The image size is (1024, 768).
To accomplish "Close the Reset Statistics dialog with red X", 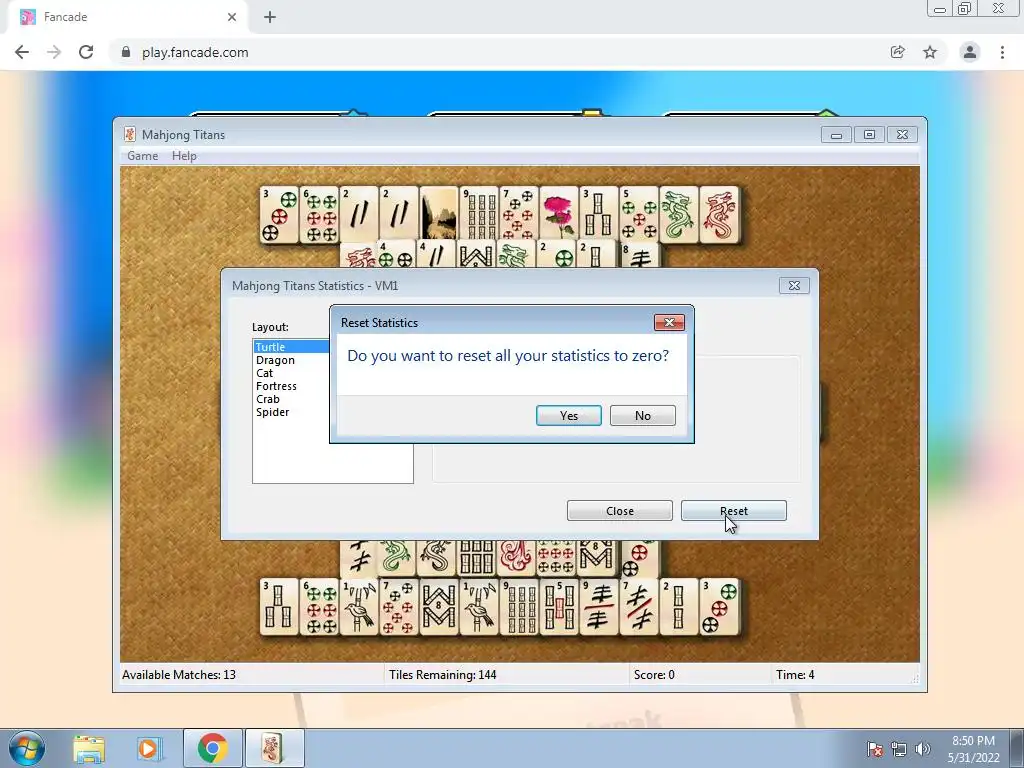I will [669, 322].
